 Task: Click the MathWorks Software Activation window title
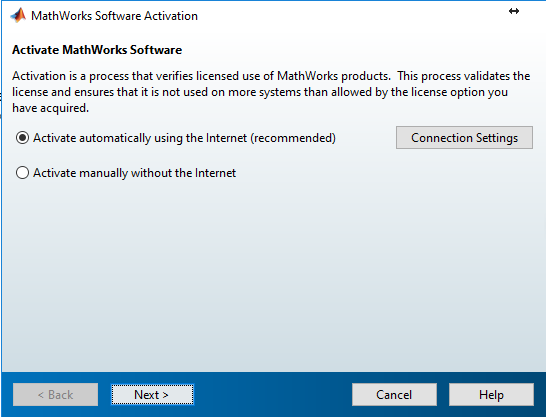[x=114, y=16]
